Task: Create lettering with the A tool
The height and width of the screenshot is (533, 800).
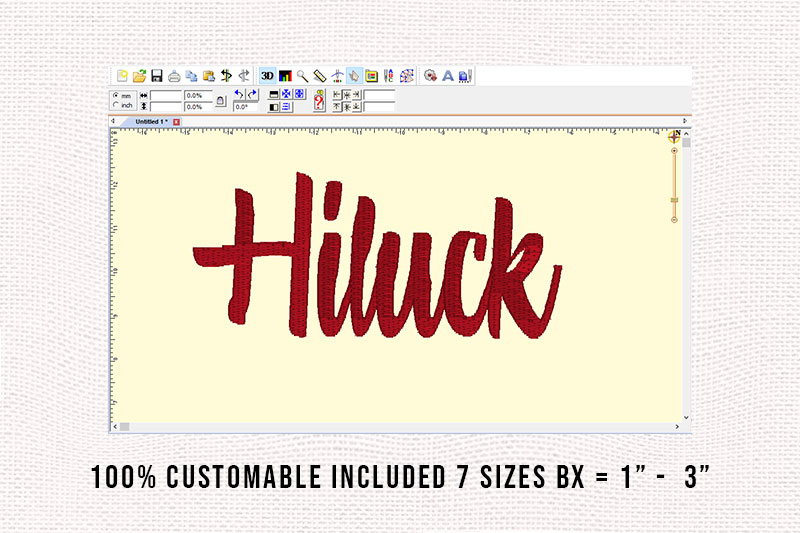Action: coord(447,76)
